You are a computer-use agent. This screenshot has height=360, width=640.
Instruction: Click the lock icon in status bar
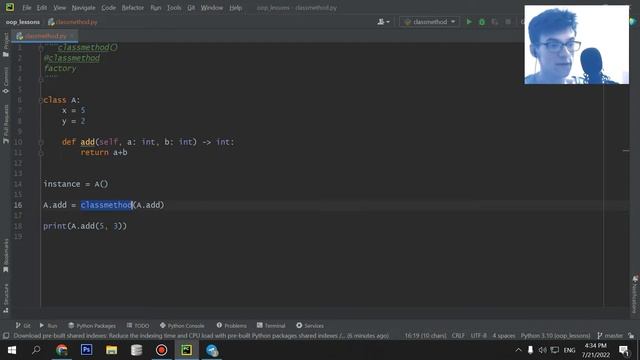pyautogui.click(x=631, y=336)
